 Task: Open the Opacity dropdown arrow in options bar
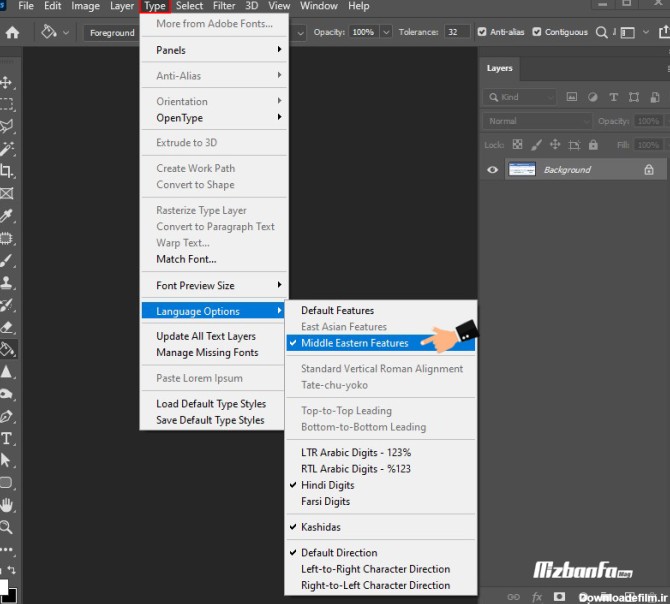click(x=386, y=32)
